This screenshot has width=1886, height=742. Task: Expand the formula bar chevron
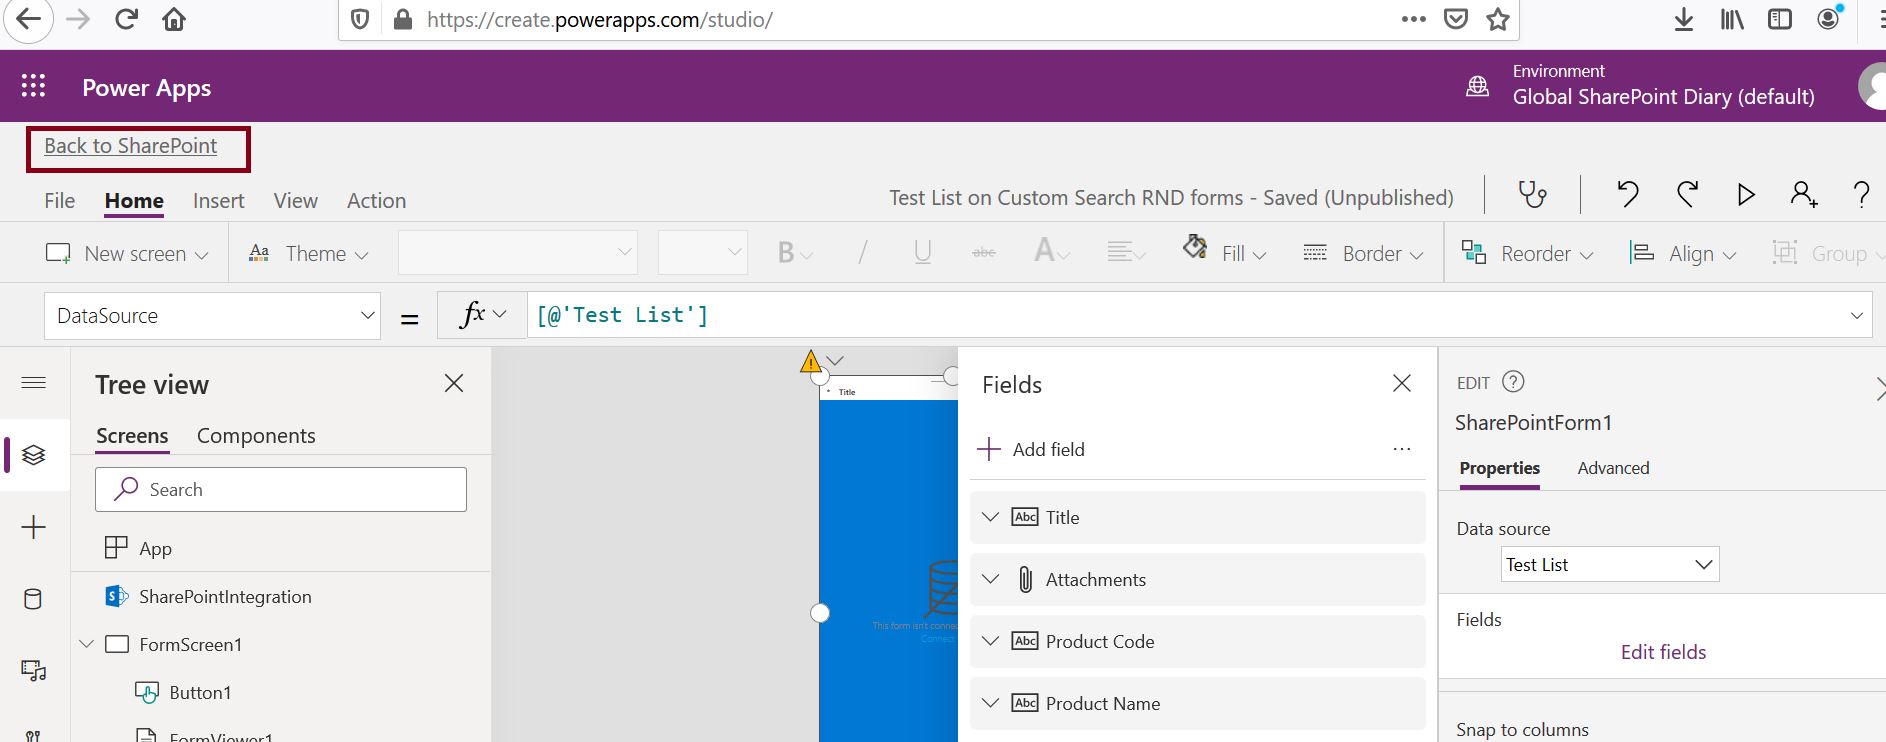[x=1857, y=315]
